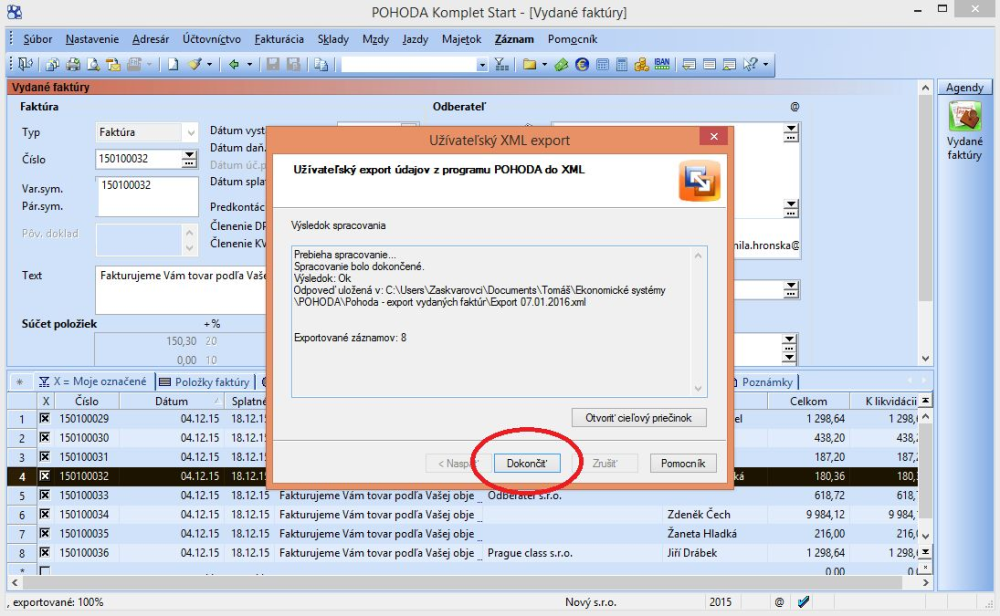The width and height of the screenshot is (1000, 616).
Task: Toggle X mark on invoice 150100033
Action: (45, 495)
